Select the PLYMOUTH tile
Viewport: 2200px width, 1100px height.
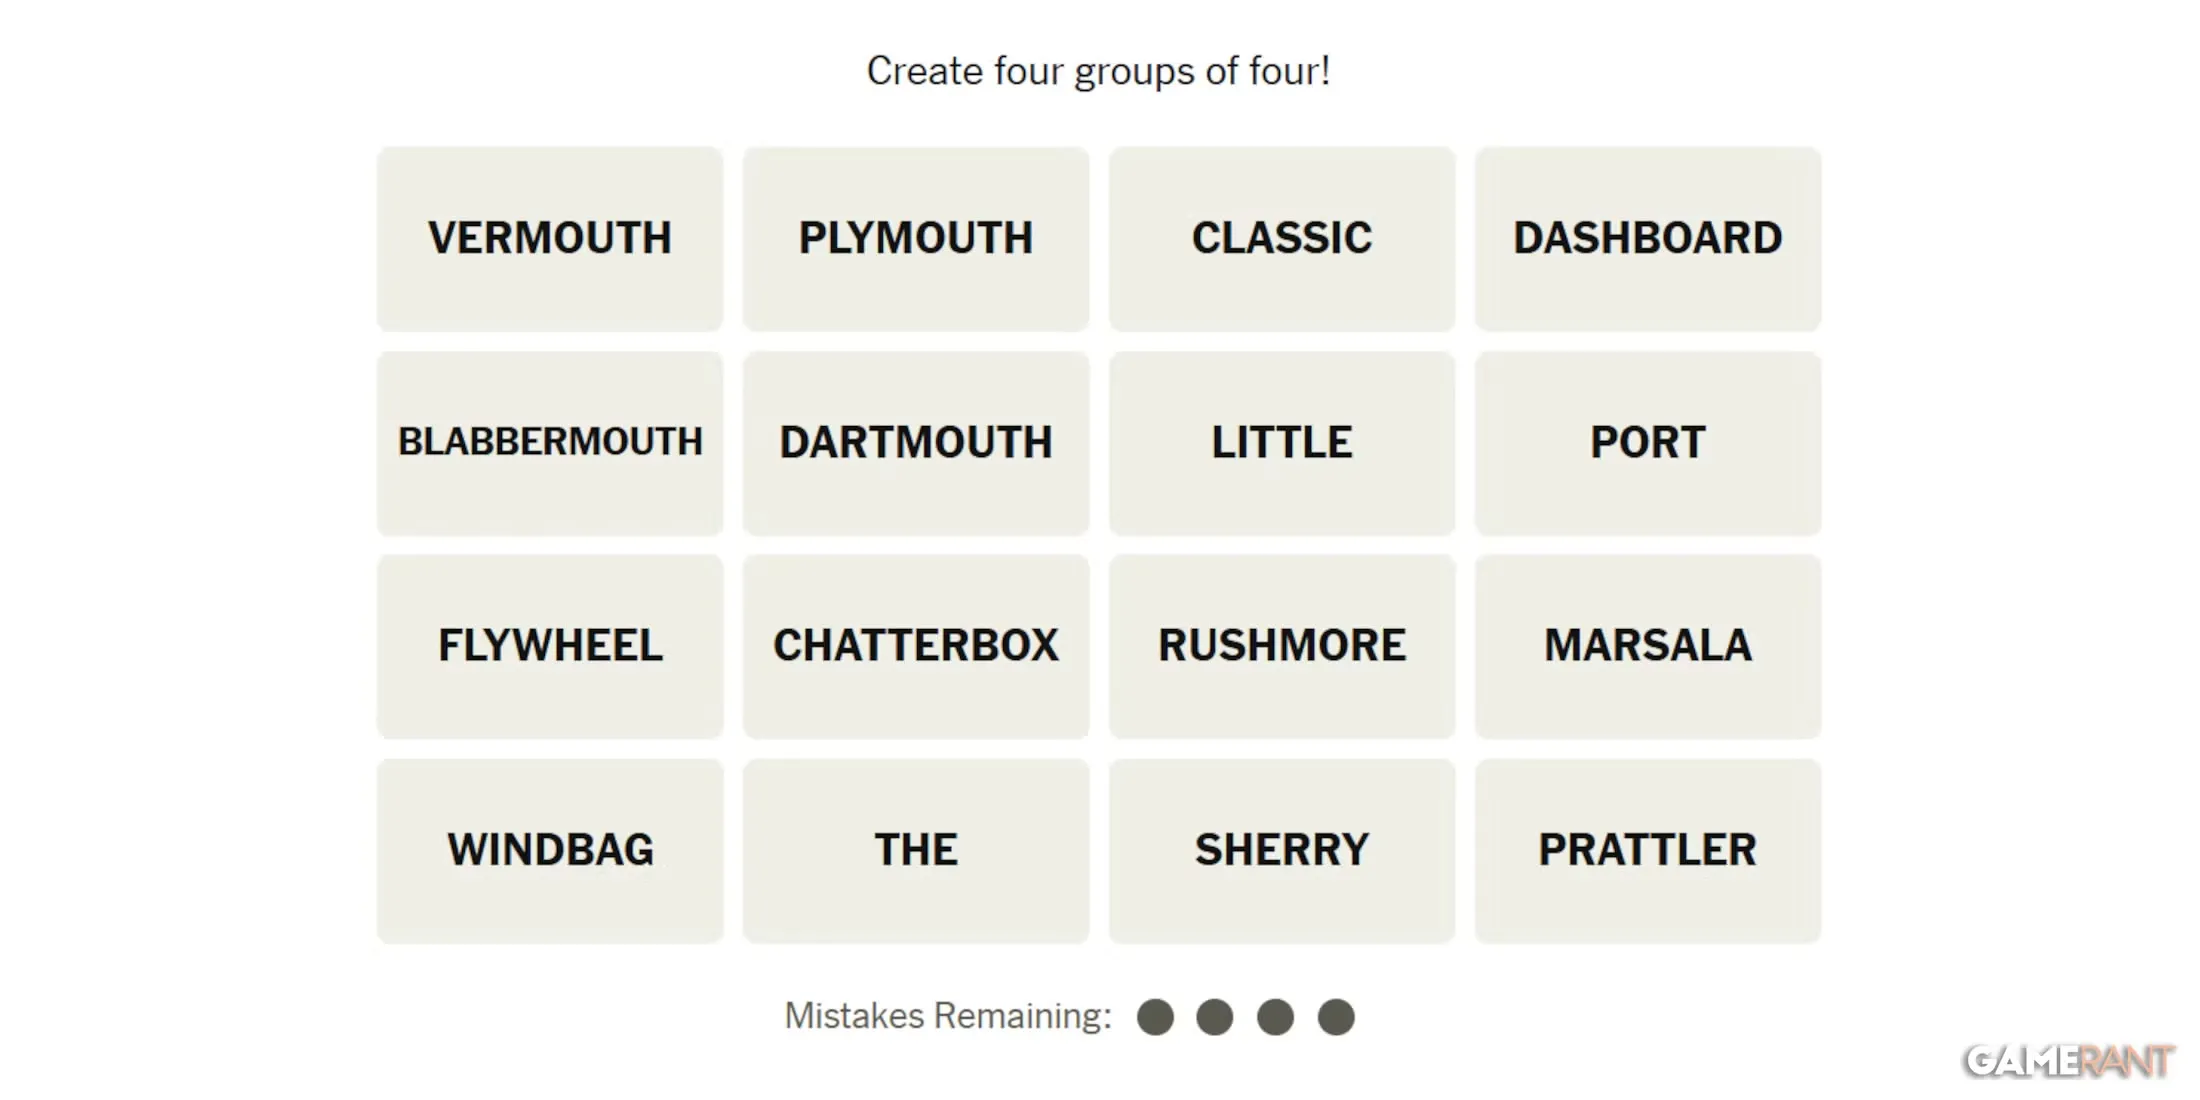916,239
